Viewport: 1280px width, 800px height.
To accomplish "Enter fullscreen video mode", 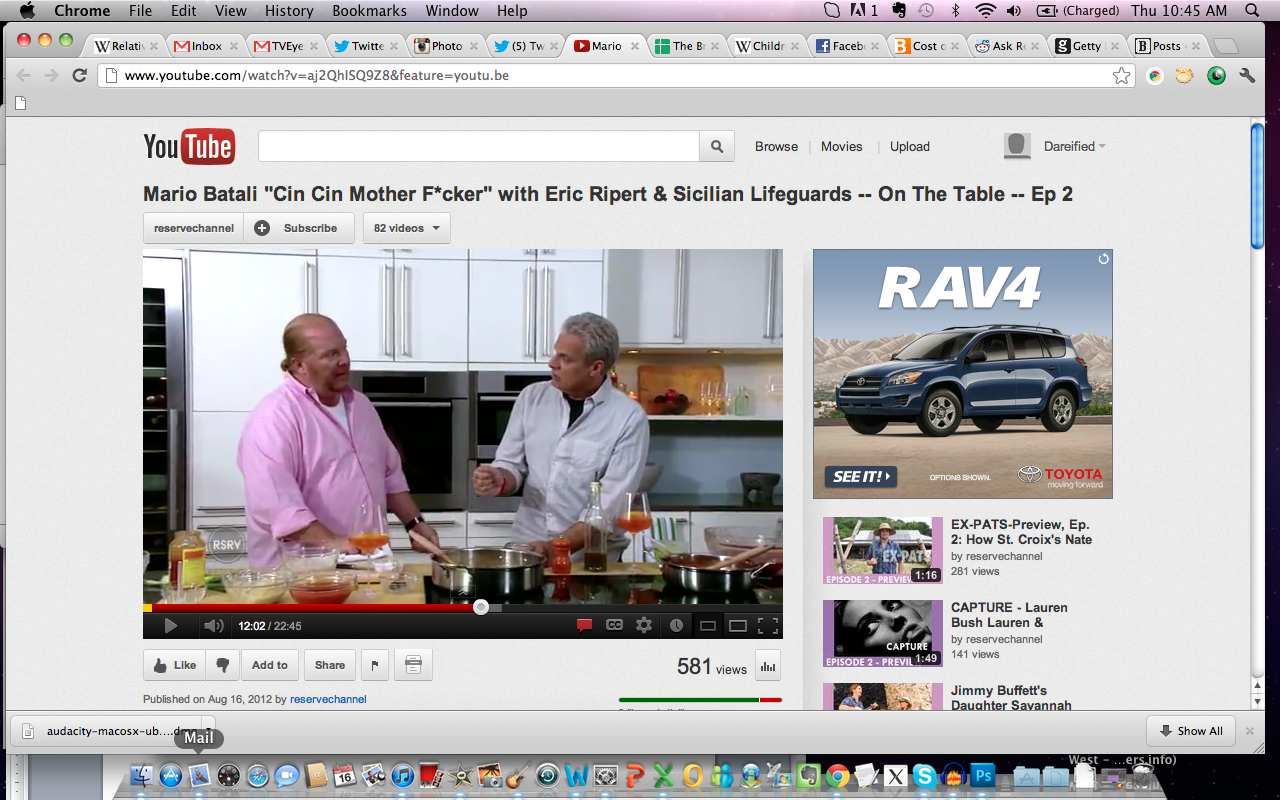I will click(767, 626).
